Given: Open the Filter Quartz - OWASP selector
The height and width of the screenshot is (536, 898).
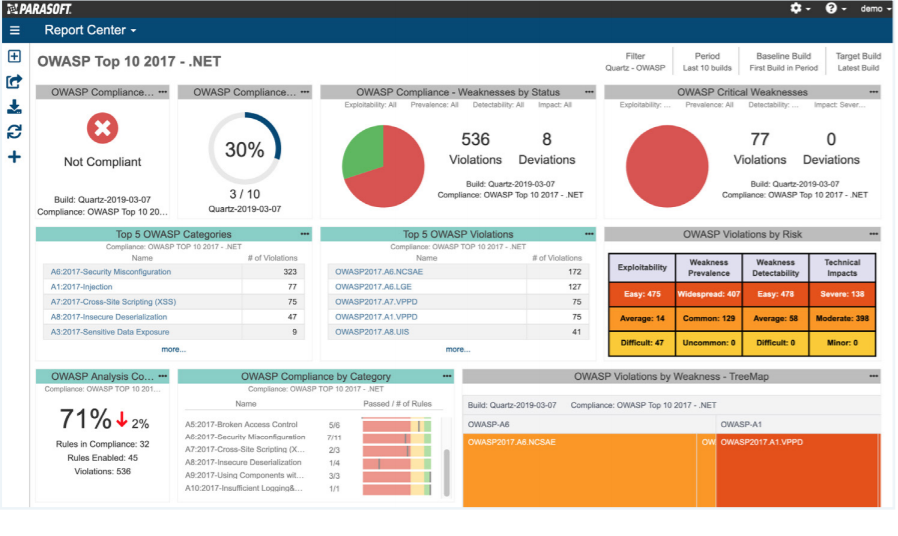Looking at the screenshot, I should click(x=635, y=62).
